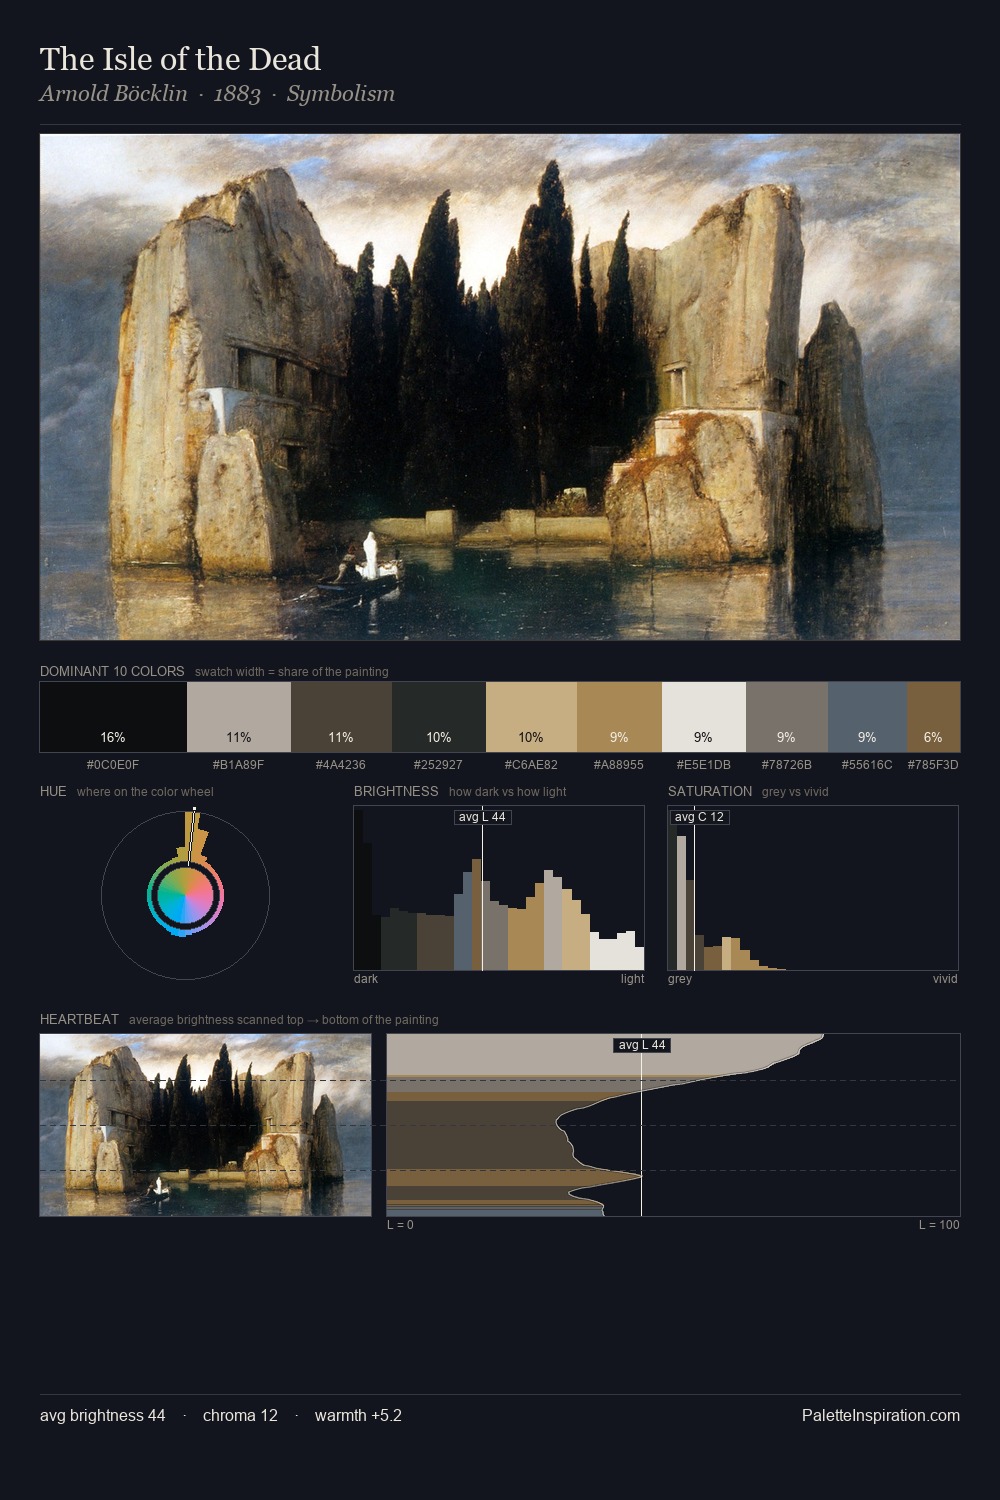Click the hex label '#0C0E0F'
The image size is (1000, 1500).
(x=113, y=765)
